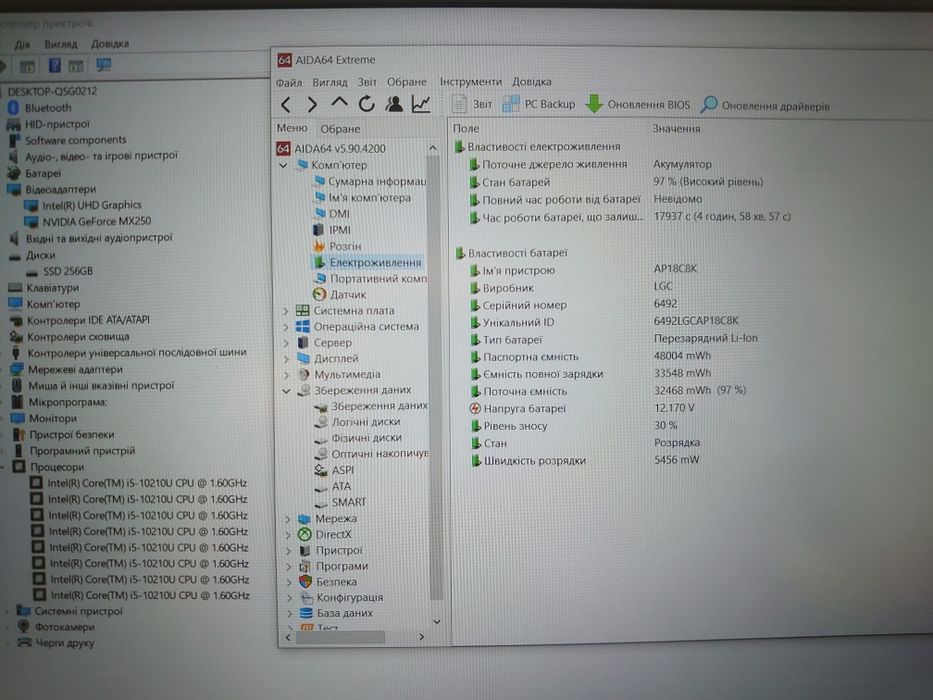Select the Датчик sensor tree item
The width and height of the screenshot is (933, 700).
340,295
